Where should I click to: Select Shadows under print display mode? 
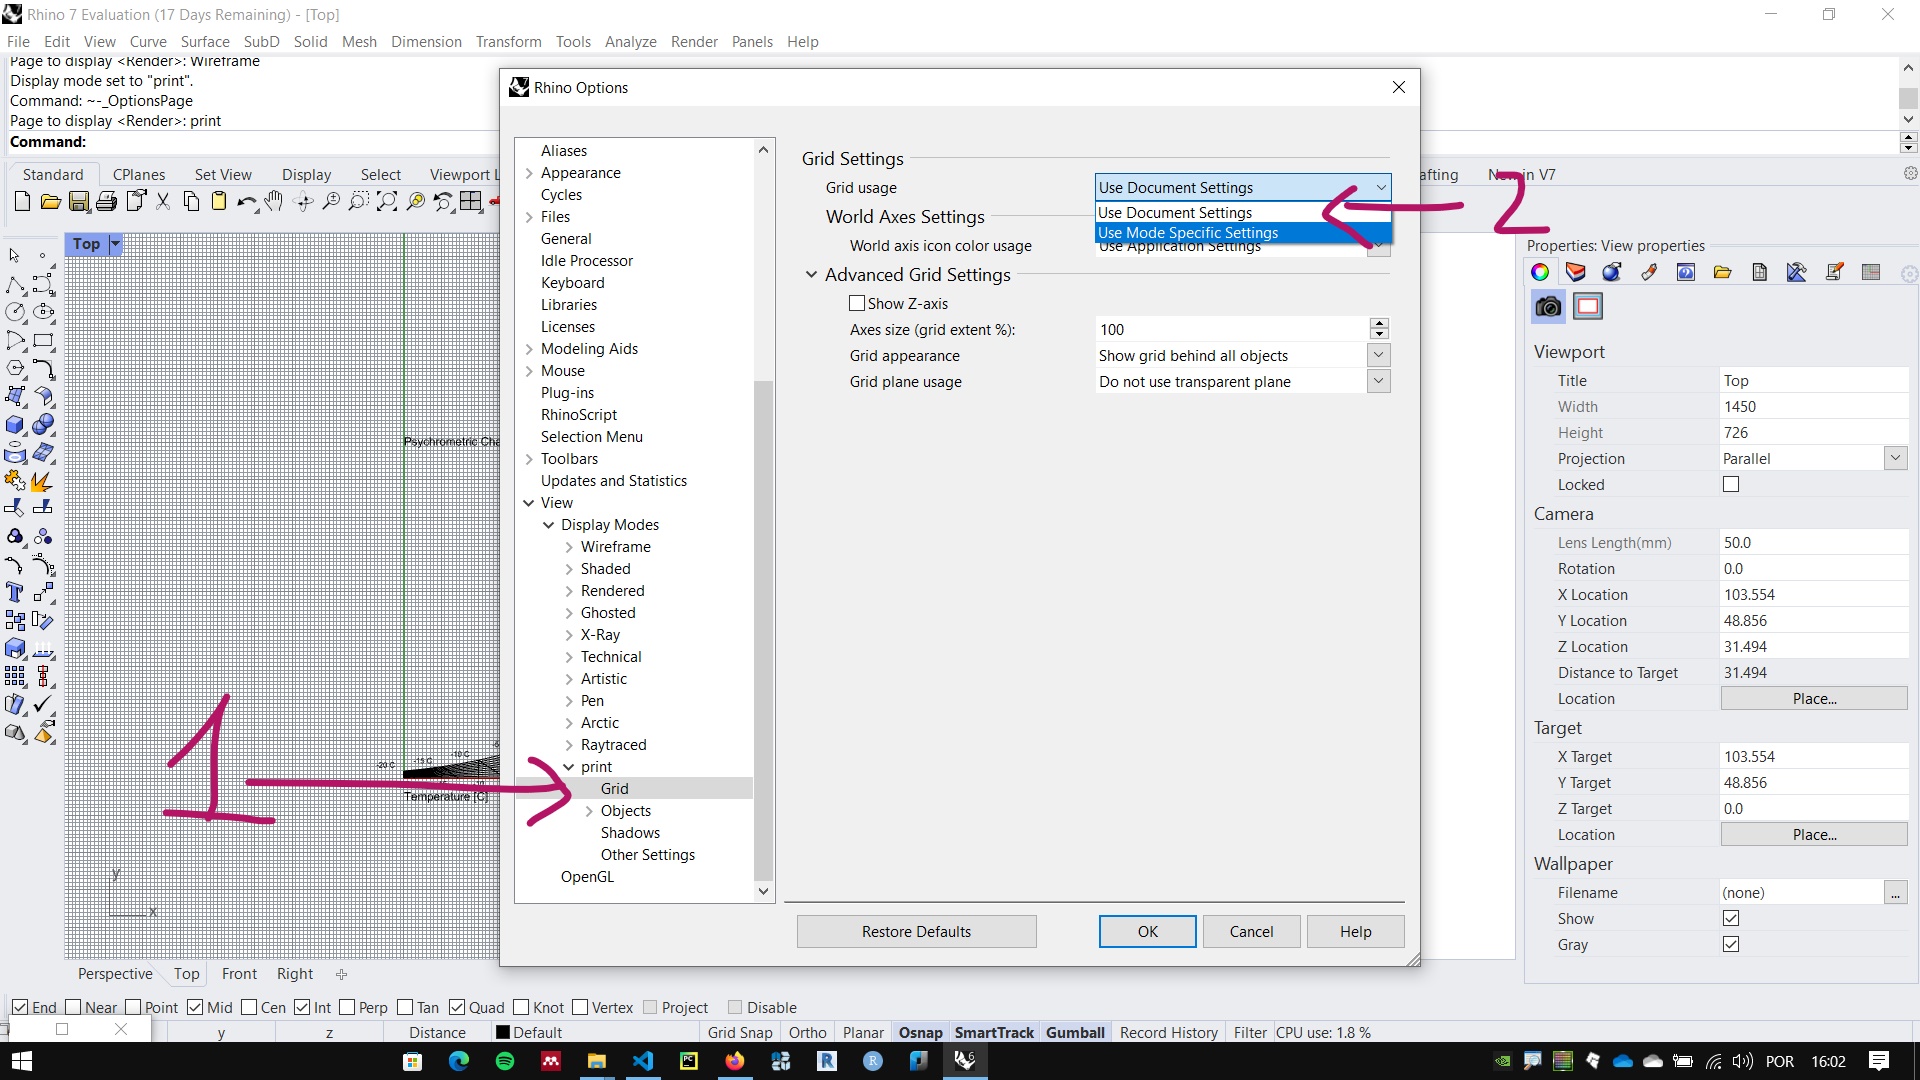[x=630, y=833]
